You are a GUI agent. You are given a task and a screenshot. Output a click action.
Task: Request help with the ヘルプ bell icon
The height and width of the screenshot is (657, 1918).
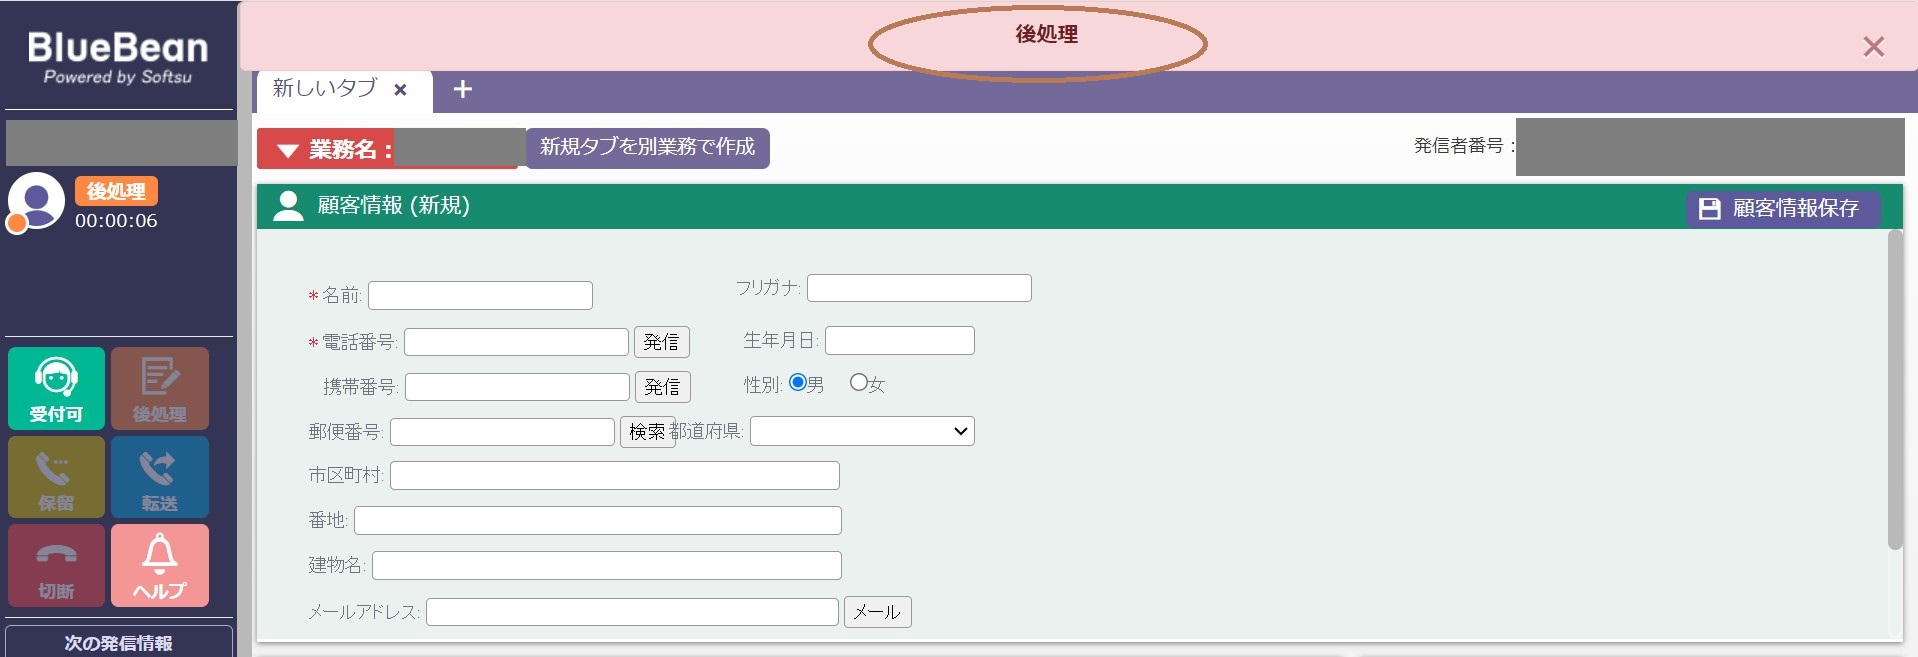click(x=160, y=566)
